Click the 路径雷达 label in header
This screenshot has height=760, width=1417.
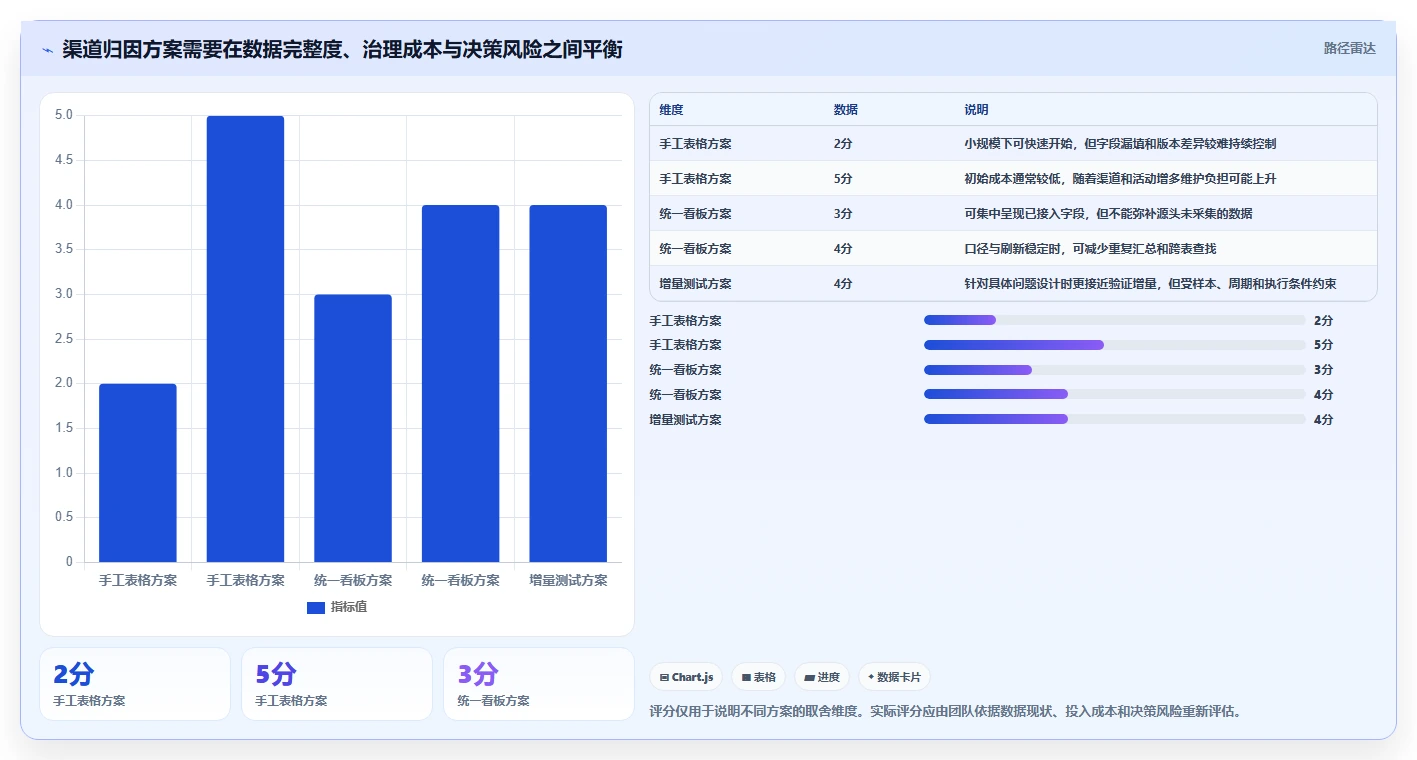point(1350,48)
